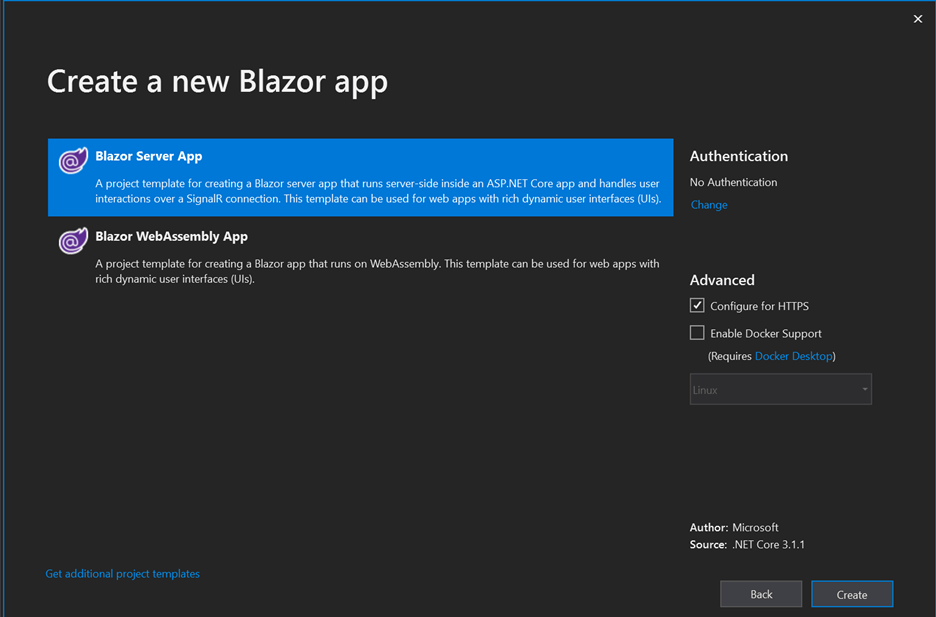
Task: Click the Blazor Server App description text
Action: click(x=377, y=191)
